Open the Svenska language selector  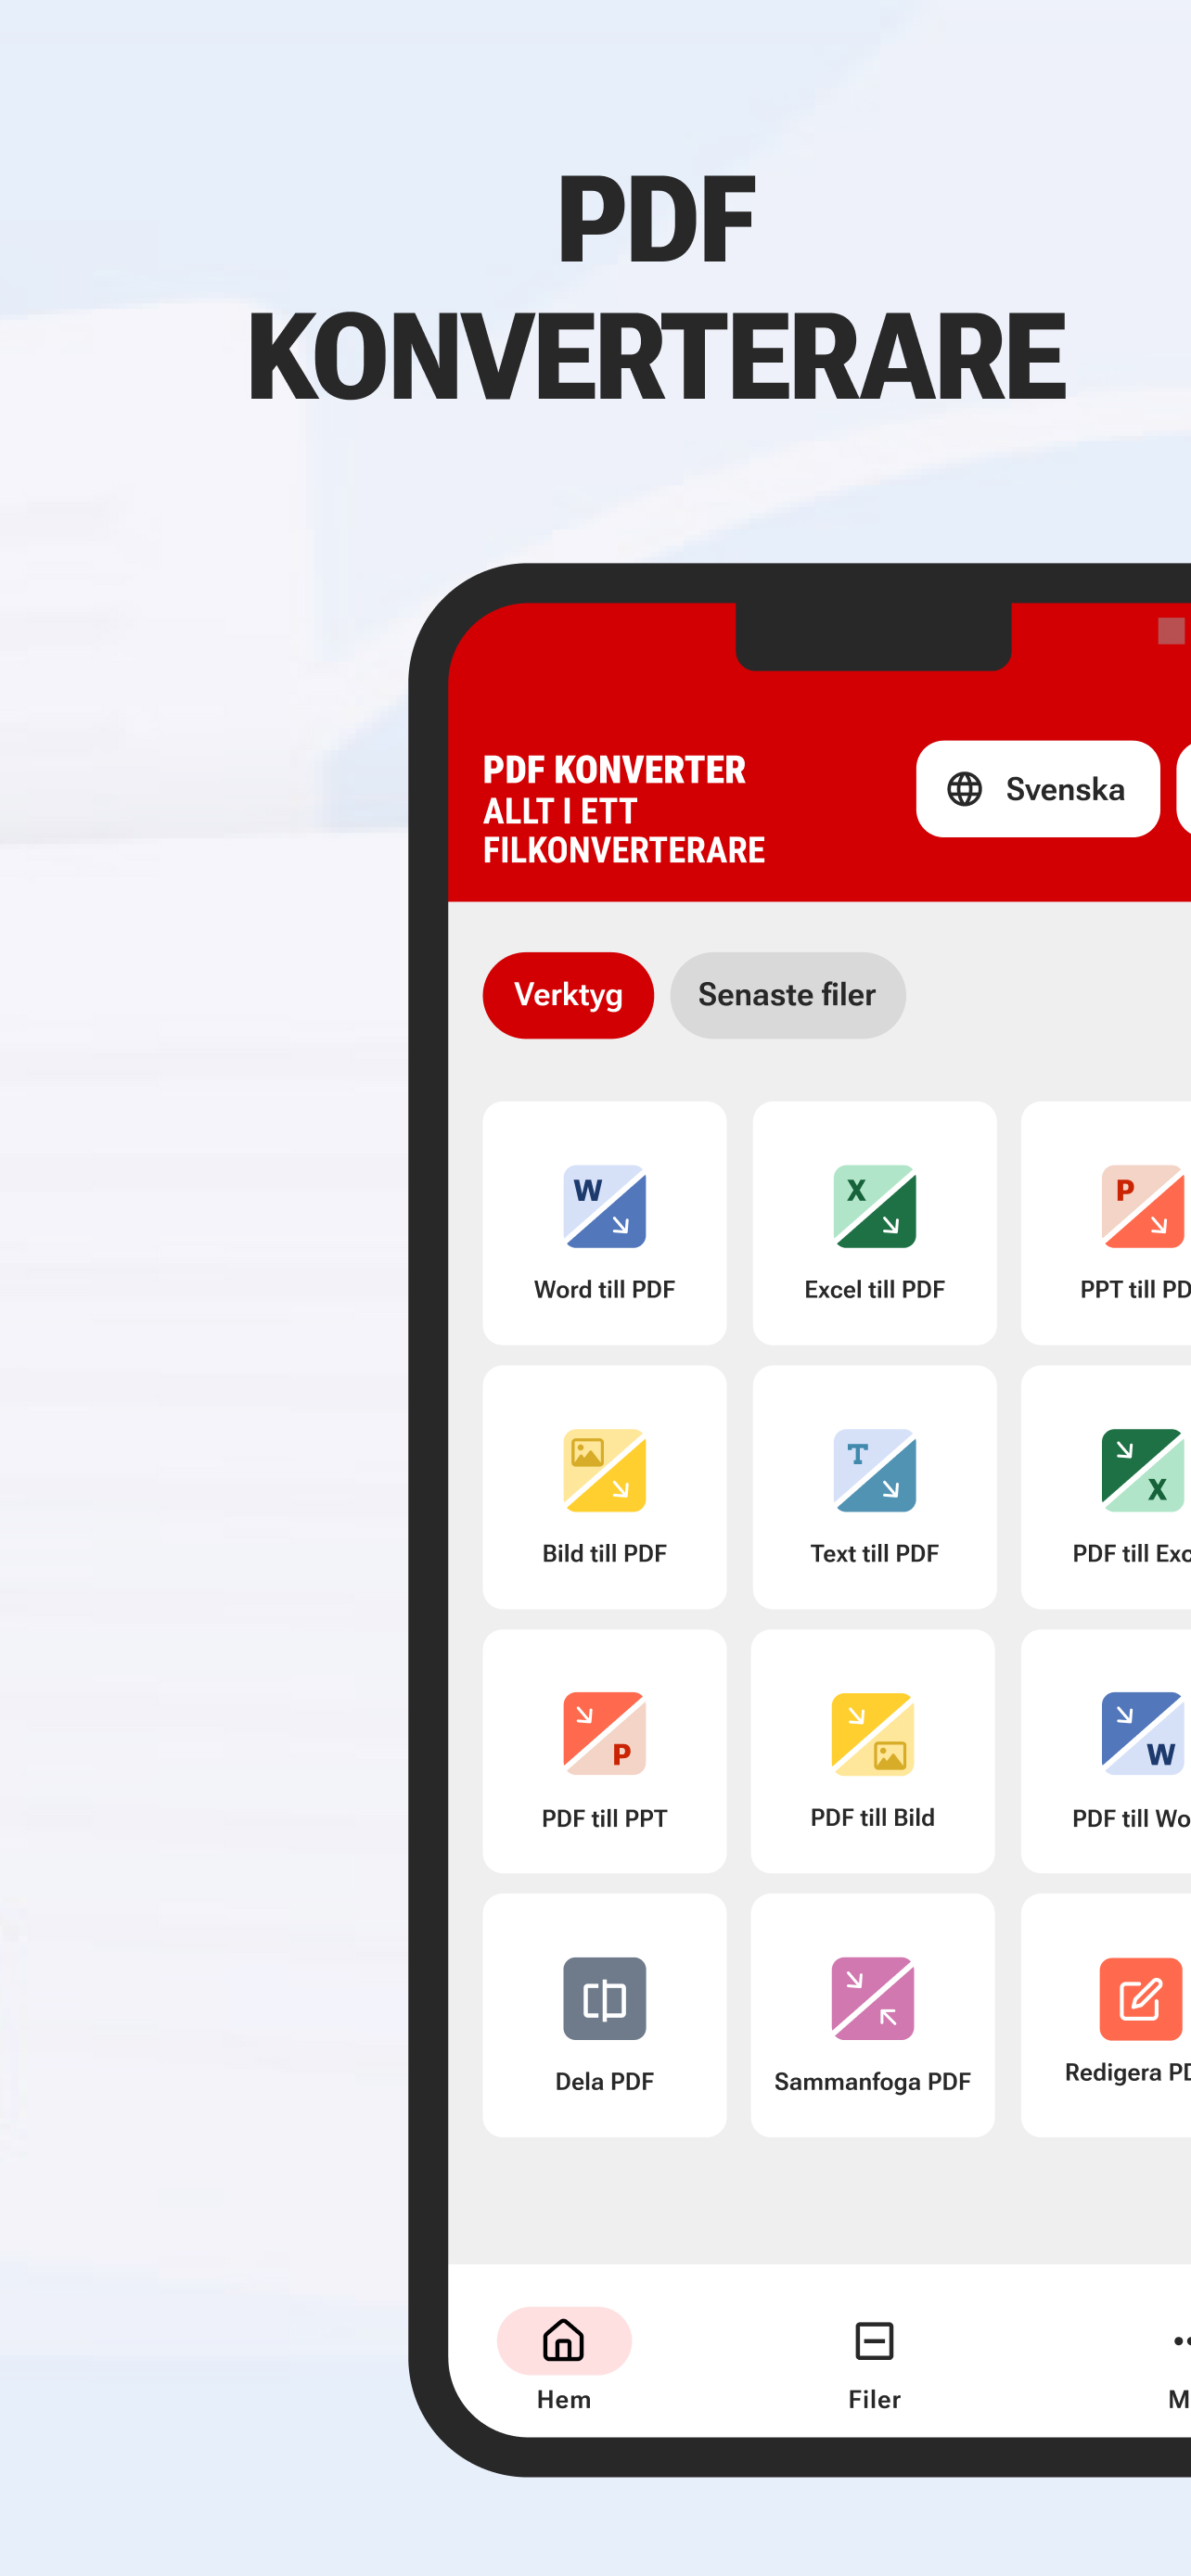[1037, 789]
